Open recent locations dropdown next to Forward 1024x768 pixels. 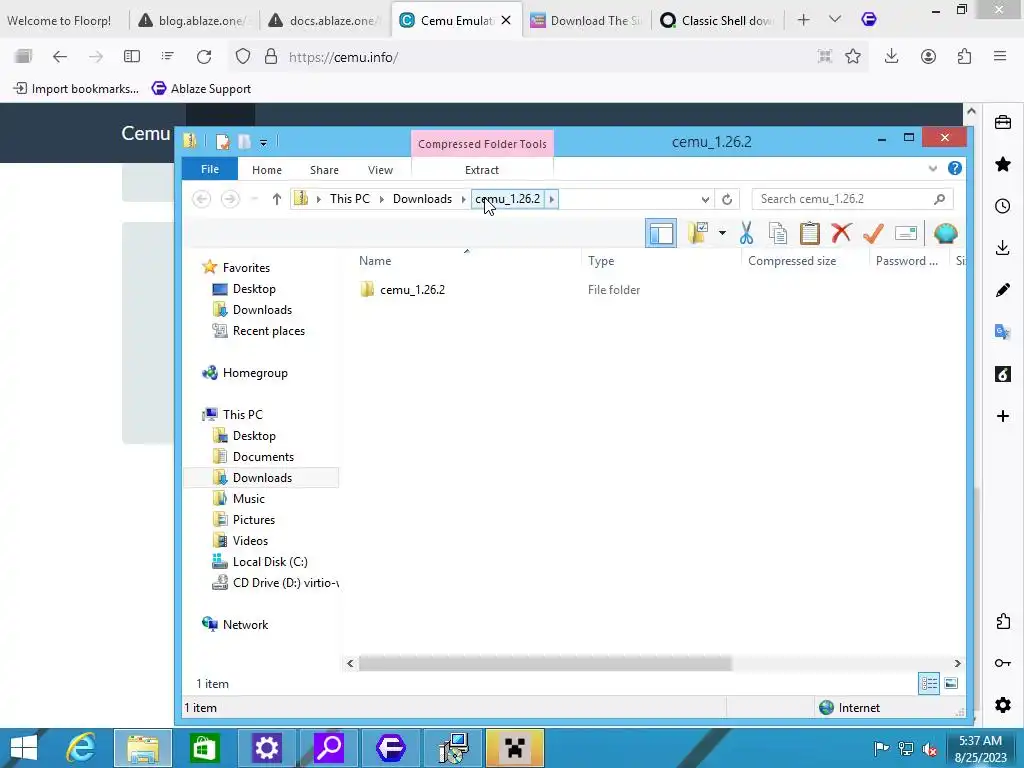pyautogui.click(x=254, y=199)
